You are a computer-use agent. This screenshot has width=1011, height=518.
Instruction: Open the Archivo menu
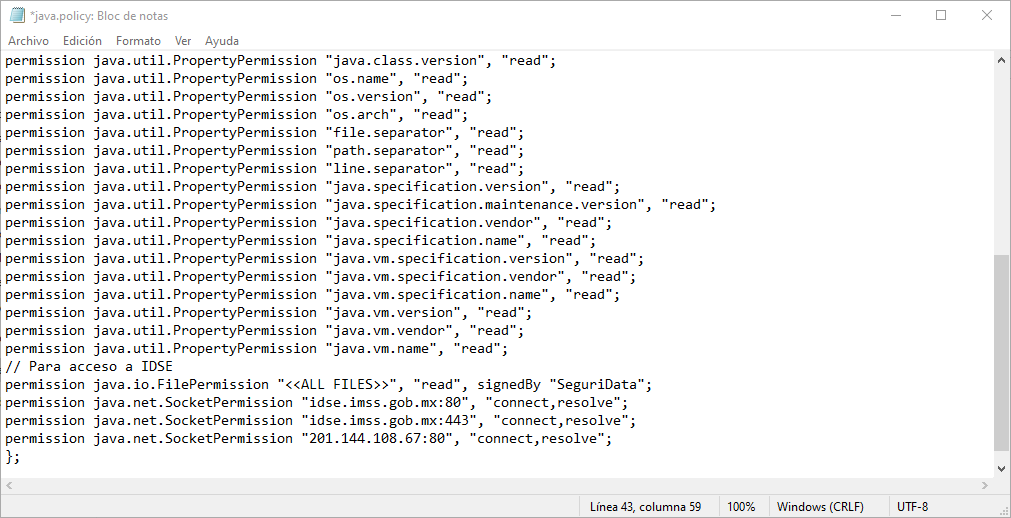coord(28,41)
